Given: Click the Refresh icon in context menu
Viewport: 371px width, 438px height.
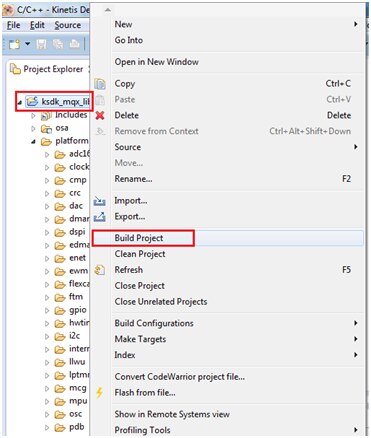Looking at the screenshot, I should click(100, 270).
